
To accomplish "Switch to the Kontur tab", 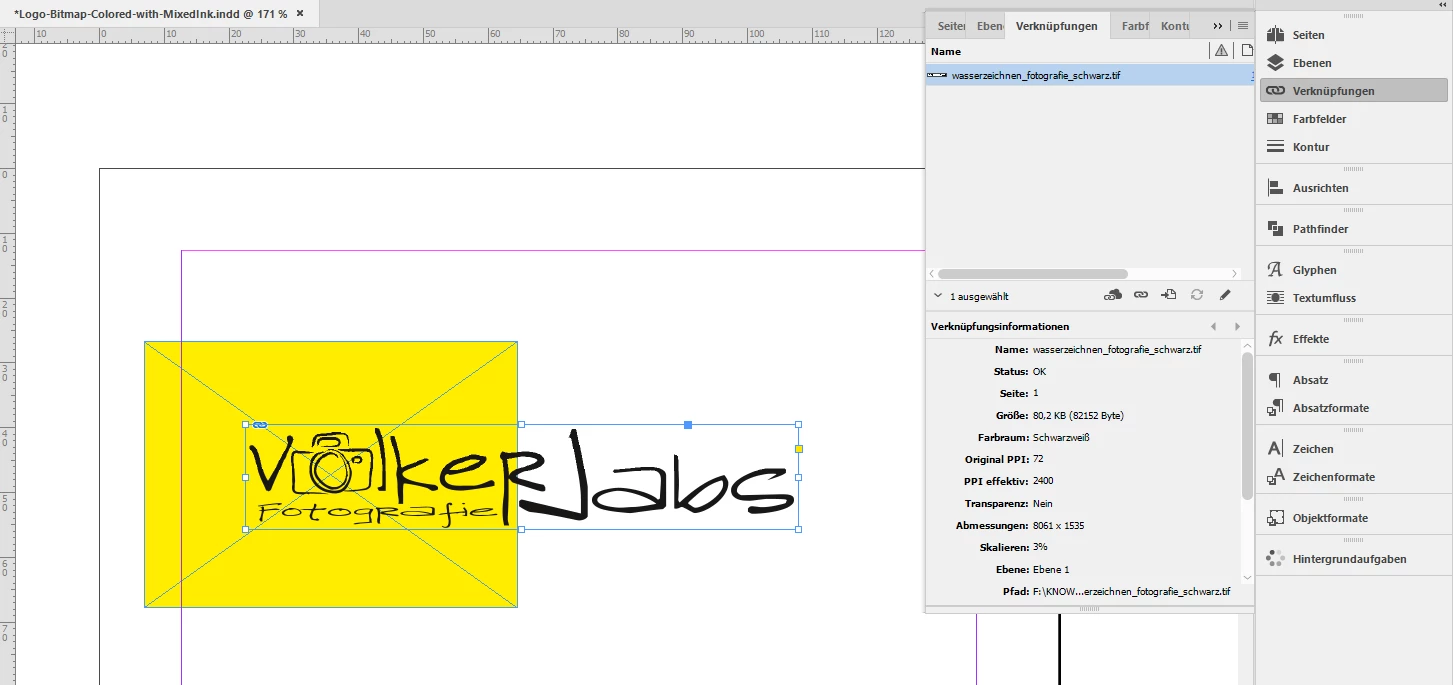I will click(1174, 26).
